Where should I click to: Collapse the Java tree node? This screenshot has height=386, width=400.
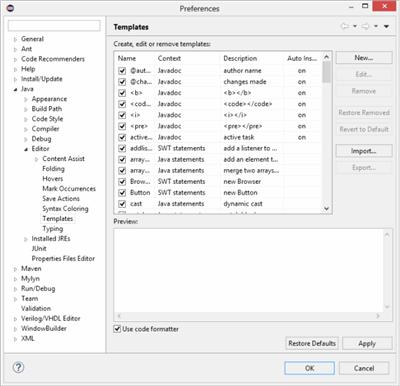pos(15,89)
